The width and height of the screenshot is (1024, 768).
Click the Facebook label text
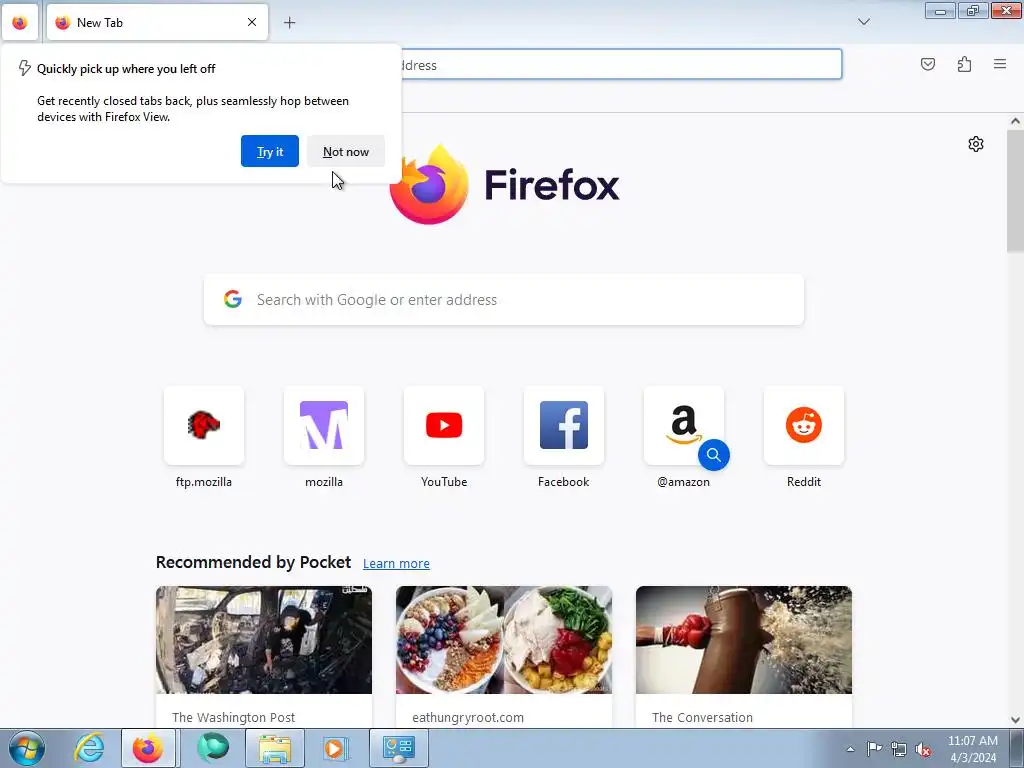click(x=564, y=482)
